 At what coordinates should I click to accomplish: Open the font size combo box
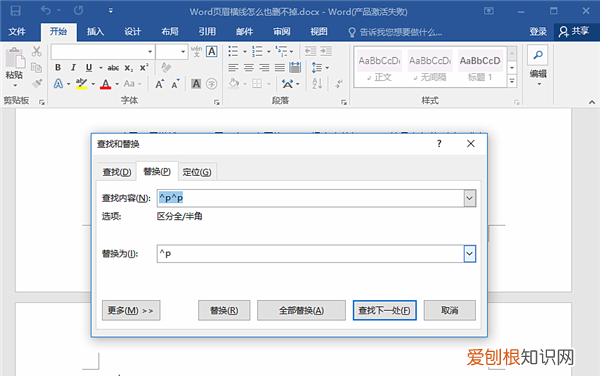tap(172, 52)
